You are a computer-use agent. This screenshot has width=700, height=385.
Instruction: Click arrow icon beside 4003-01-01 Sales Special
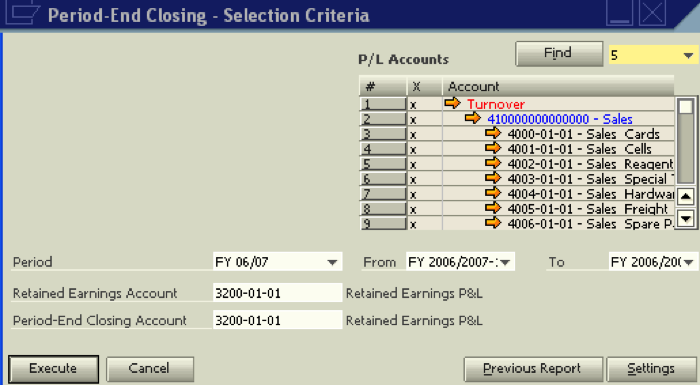[x=493, y=178]
